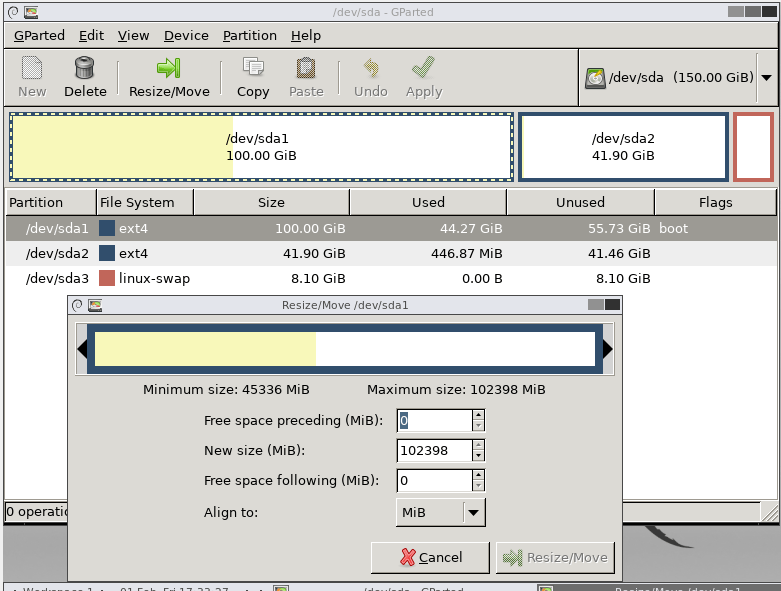The image size is (781, 591).
Task: Click the Partition column header
Action: pyautogui.click(x=50, y=203)
